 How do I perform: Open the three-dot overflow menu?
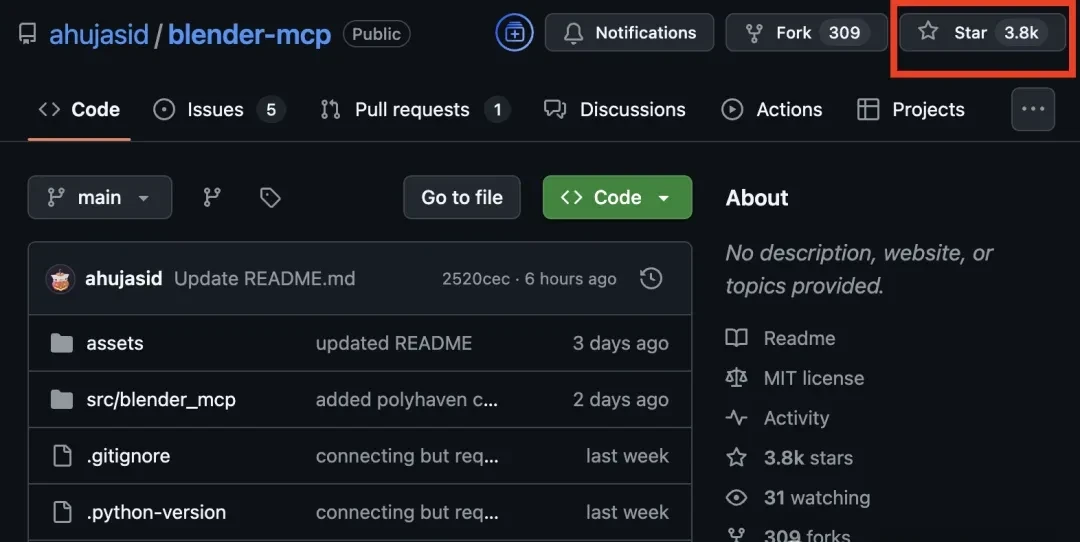[1032, 109]
